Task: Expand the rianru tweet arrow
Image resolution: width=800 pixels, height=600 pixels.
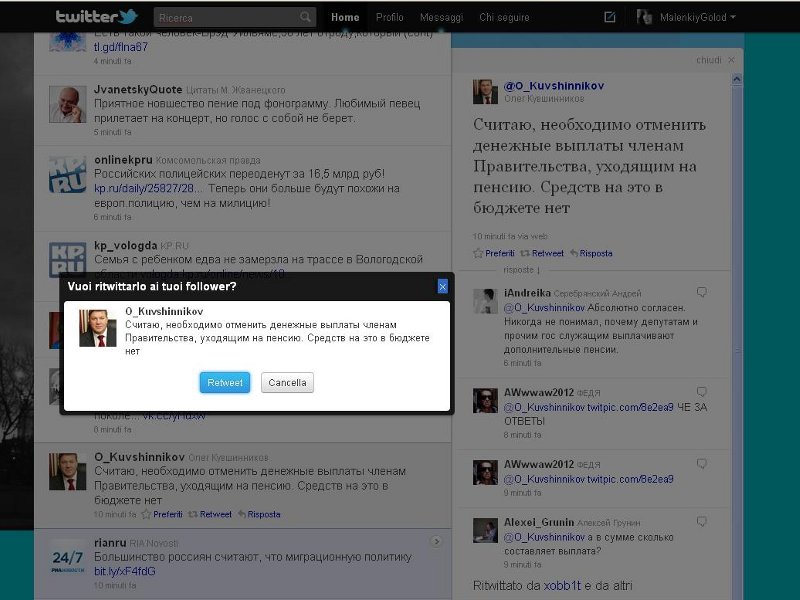Action: [436, 542]
